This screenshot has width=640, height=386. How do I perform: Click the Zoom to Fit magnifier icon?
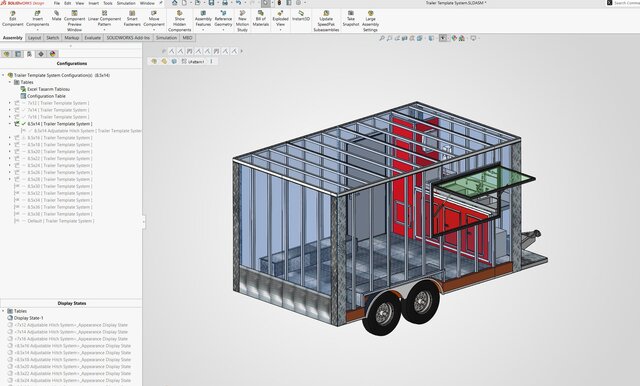382,38
